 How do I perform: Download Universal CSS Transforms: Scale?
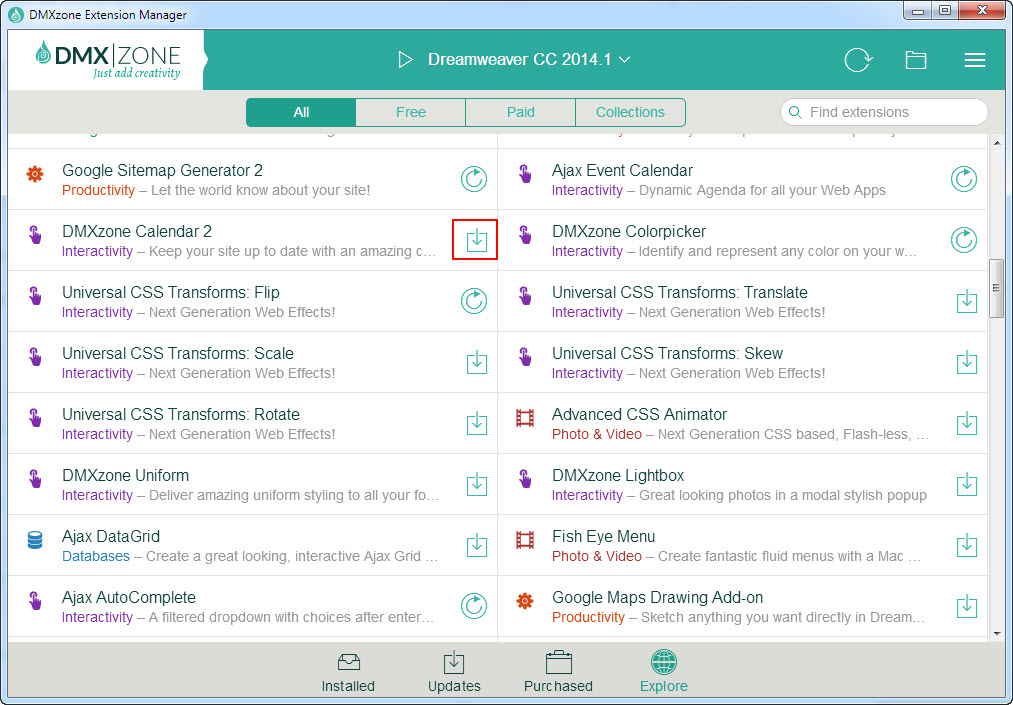[x=476, y=362]
